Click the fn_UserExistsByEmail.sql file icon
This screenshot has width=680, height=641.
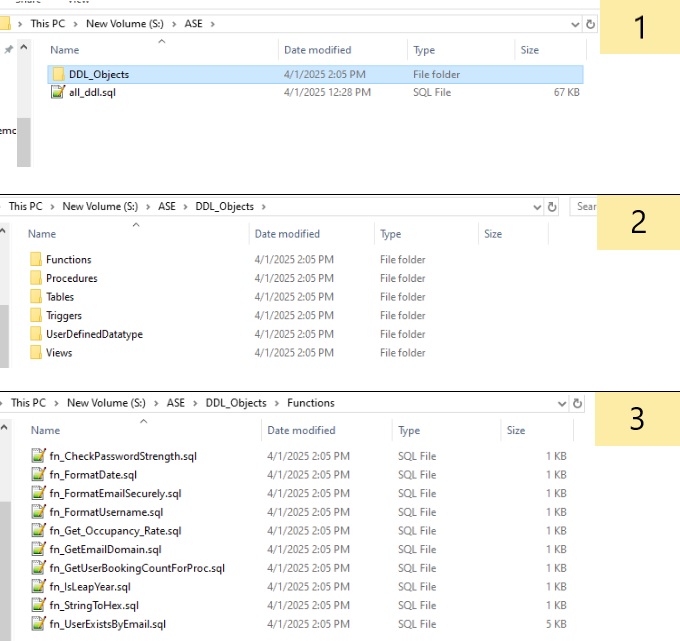[x=39, y=624]
